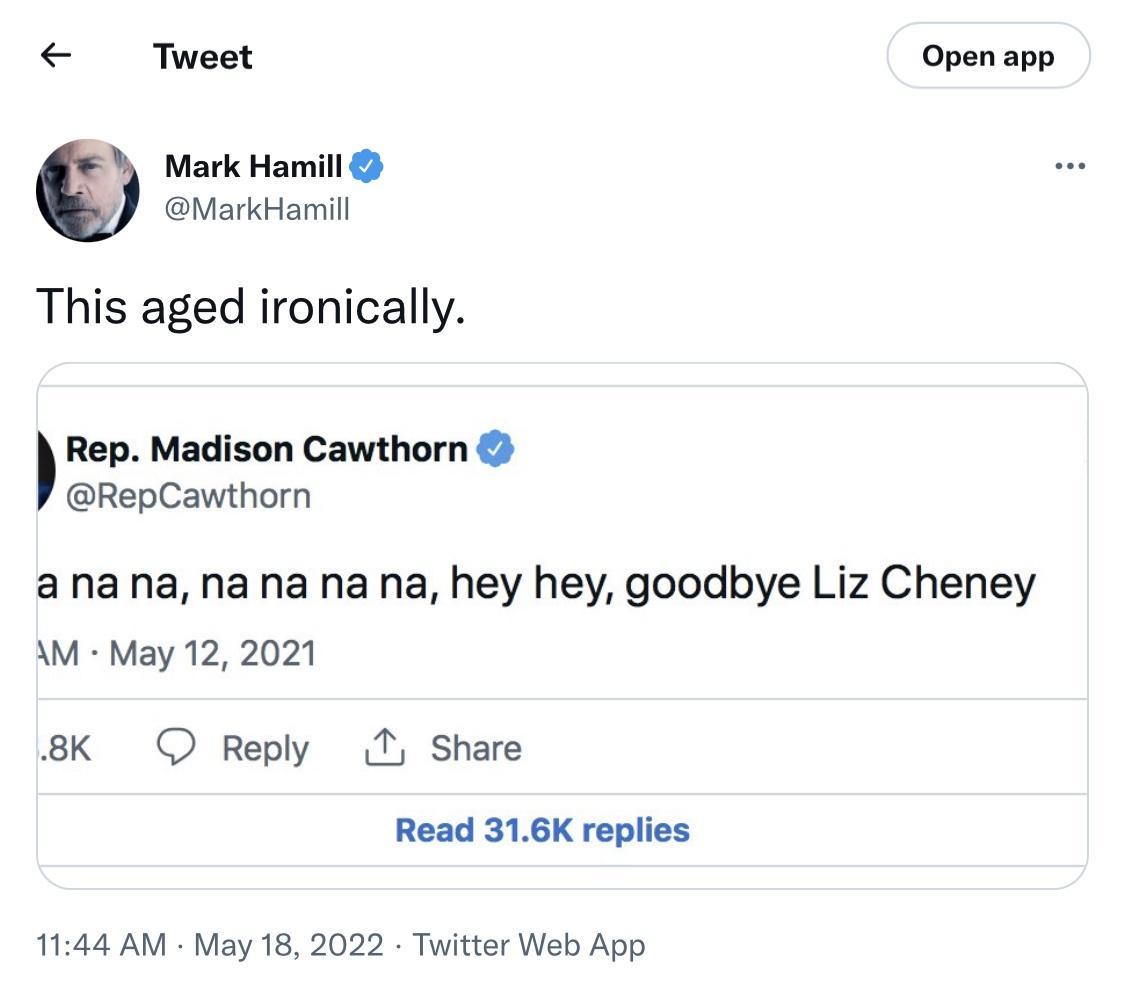Open Read 31.6K replies link
Screen dimensions: 1125x991
pyautogui.click(x=541, y=829)
